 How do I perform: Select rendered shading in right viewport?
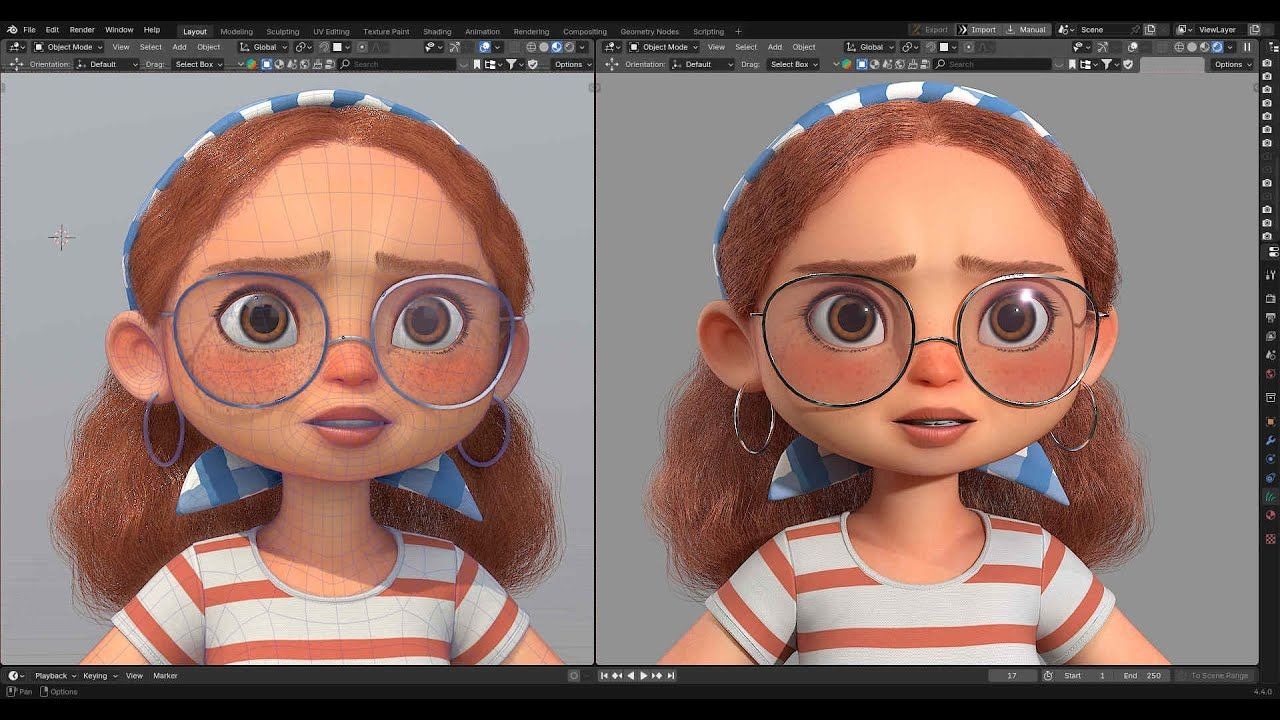[1217, 47]
